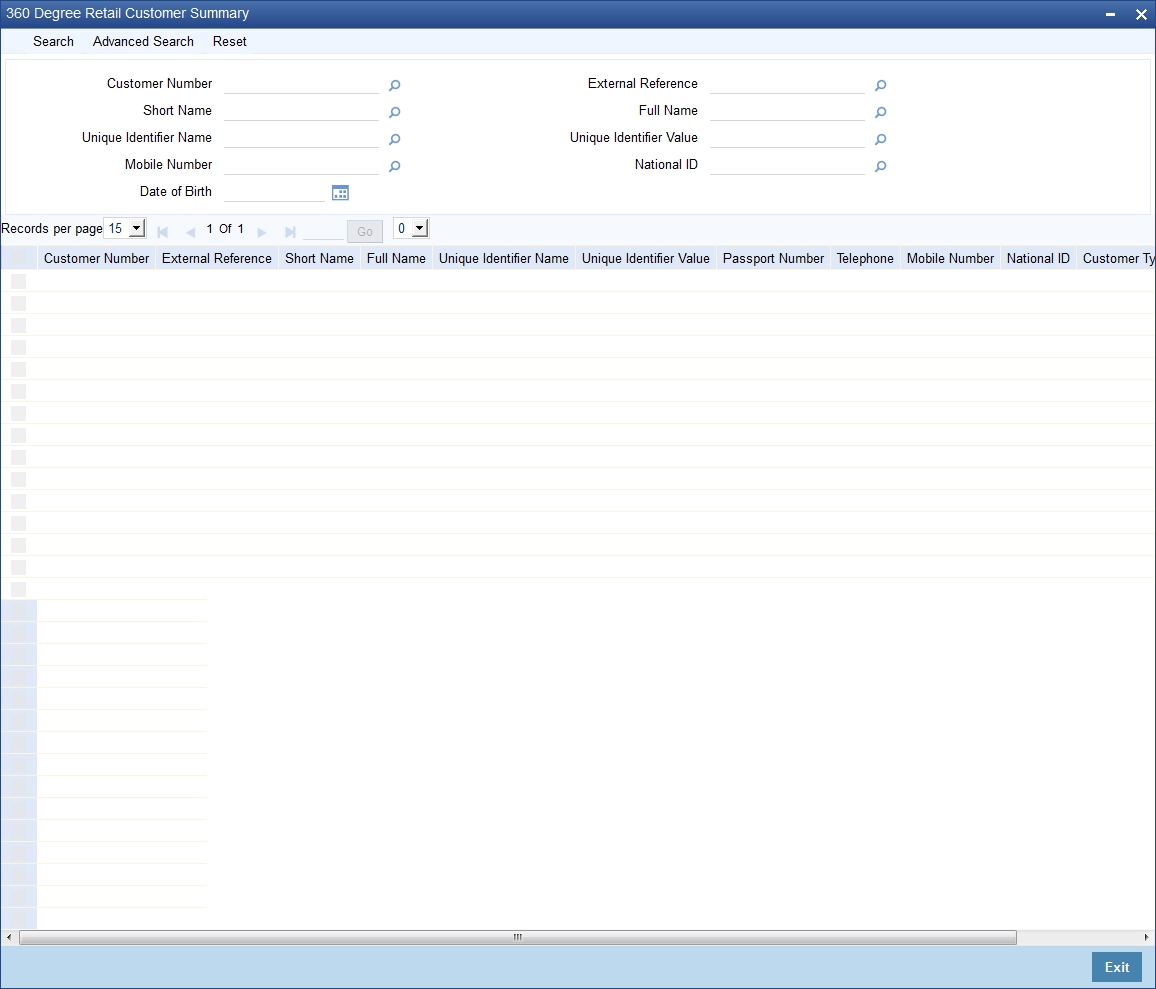Screen dimensions: 1156x989
Task: Open lookup for Short Name field
Action: pyautogui.click(x=394, y=112)
